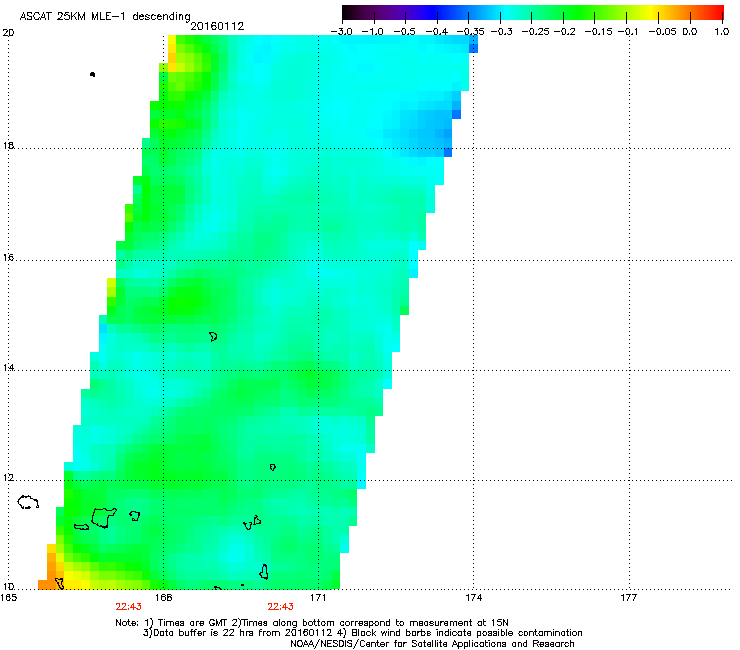740x650 pixels.
Task: Click the latitude axis label '20'
Action: [8, 33]
